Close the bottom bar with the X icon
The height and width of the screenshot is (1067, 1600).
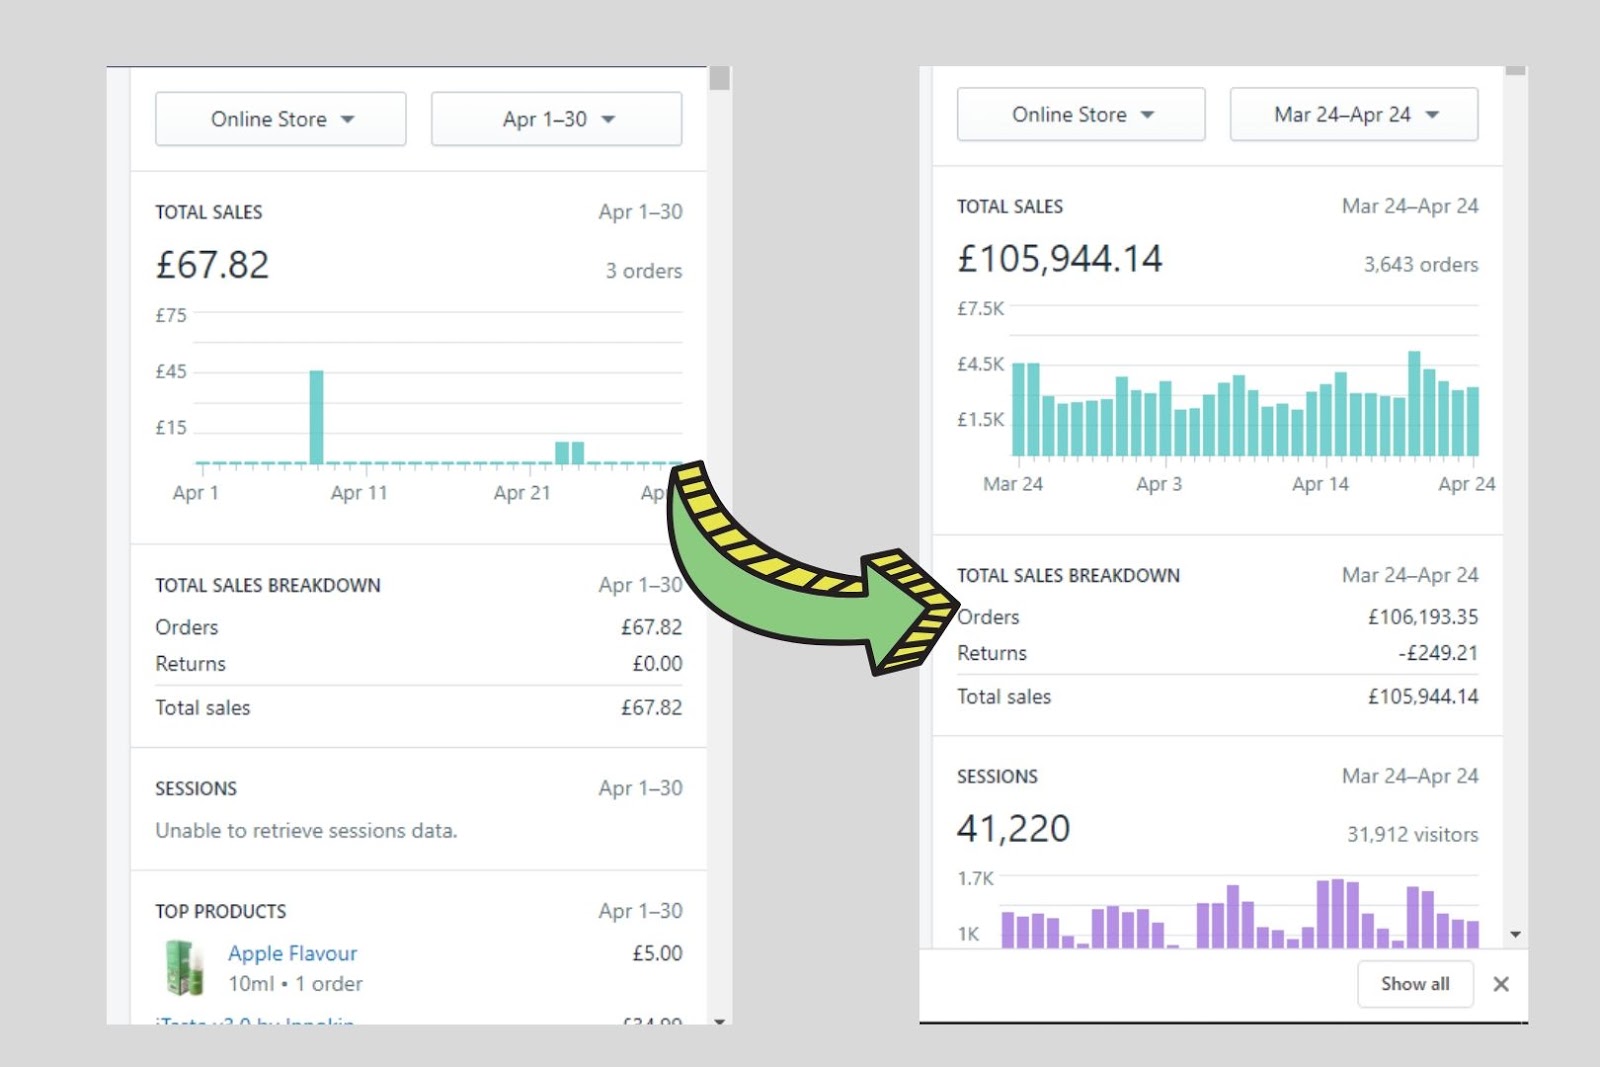coord(1501,984)
